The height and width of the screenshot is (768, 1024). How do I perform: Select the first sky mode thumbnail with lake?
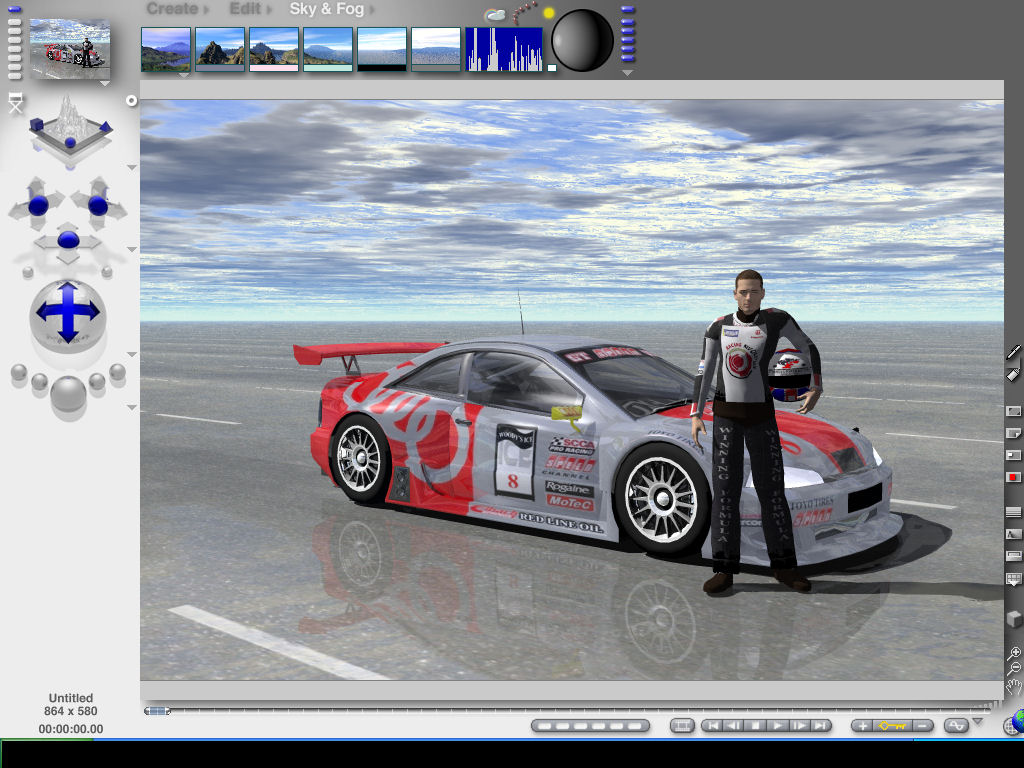coord(166,49)
